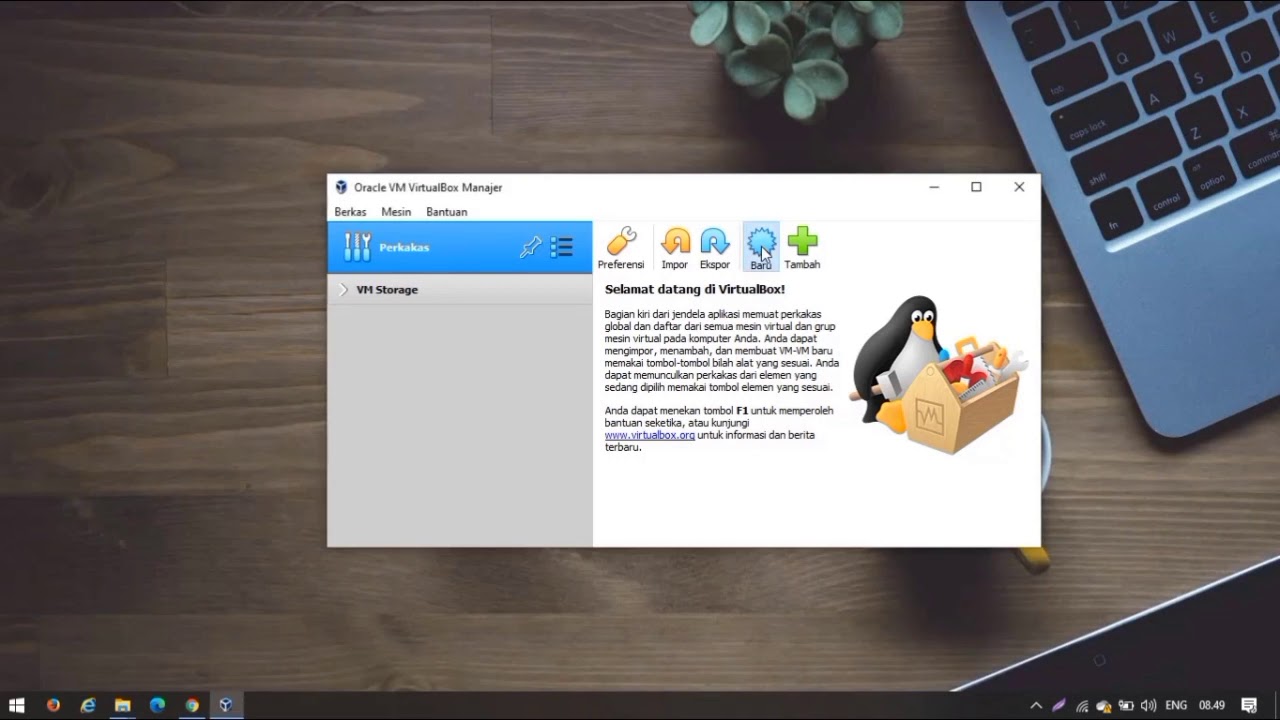Open File Explorer from the taskbar

[122, 705]
